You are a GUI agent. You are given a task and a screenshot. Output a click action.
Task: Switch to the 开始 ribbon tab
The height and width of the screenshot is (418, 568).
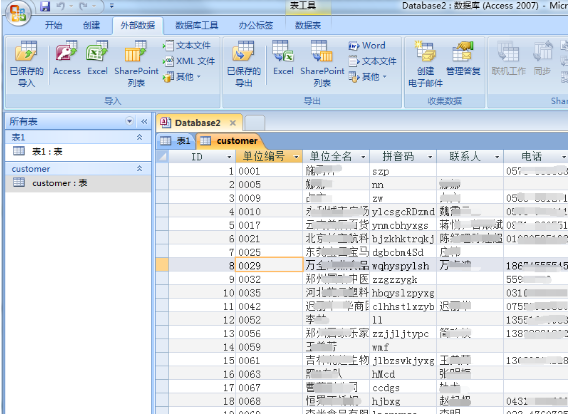tap(54, 25)
